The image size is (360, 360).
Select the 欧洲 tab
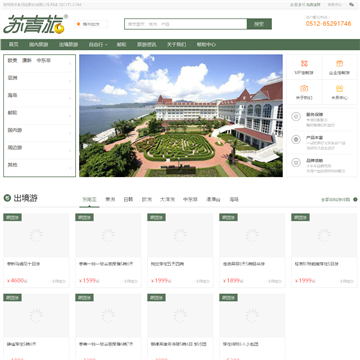146,200
